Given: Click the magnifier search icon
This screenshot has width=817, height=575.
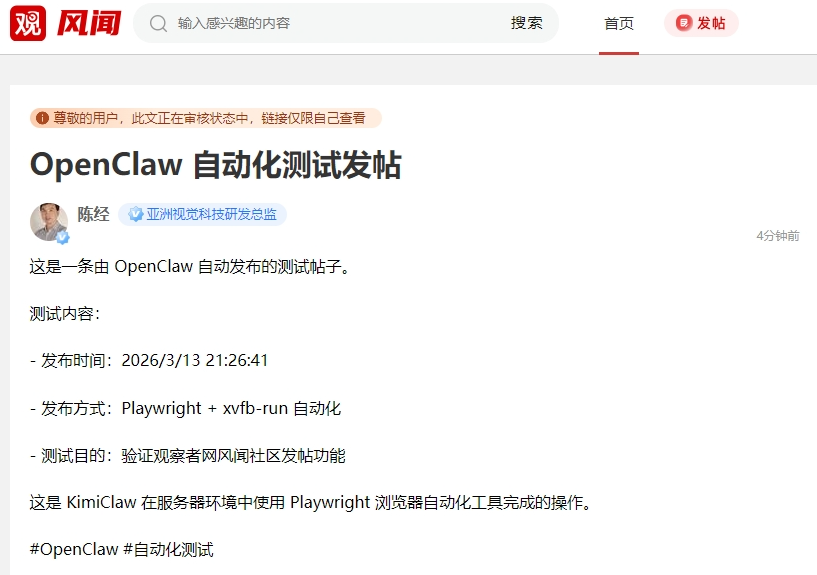Looking at the screenshot, I should [157, 23].
